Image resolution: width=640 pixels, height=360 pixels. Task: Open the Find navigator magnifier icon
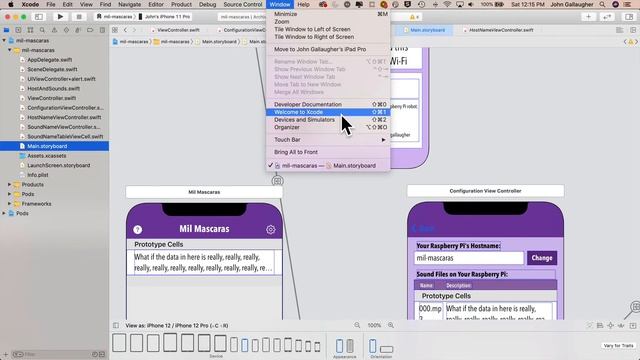[42, 30]
